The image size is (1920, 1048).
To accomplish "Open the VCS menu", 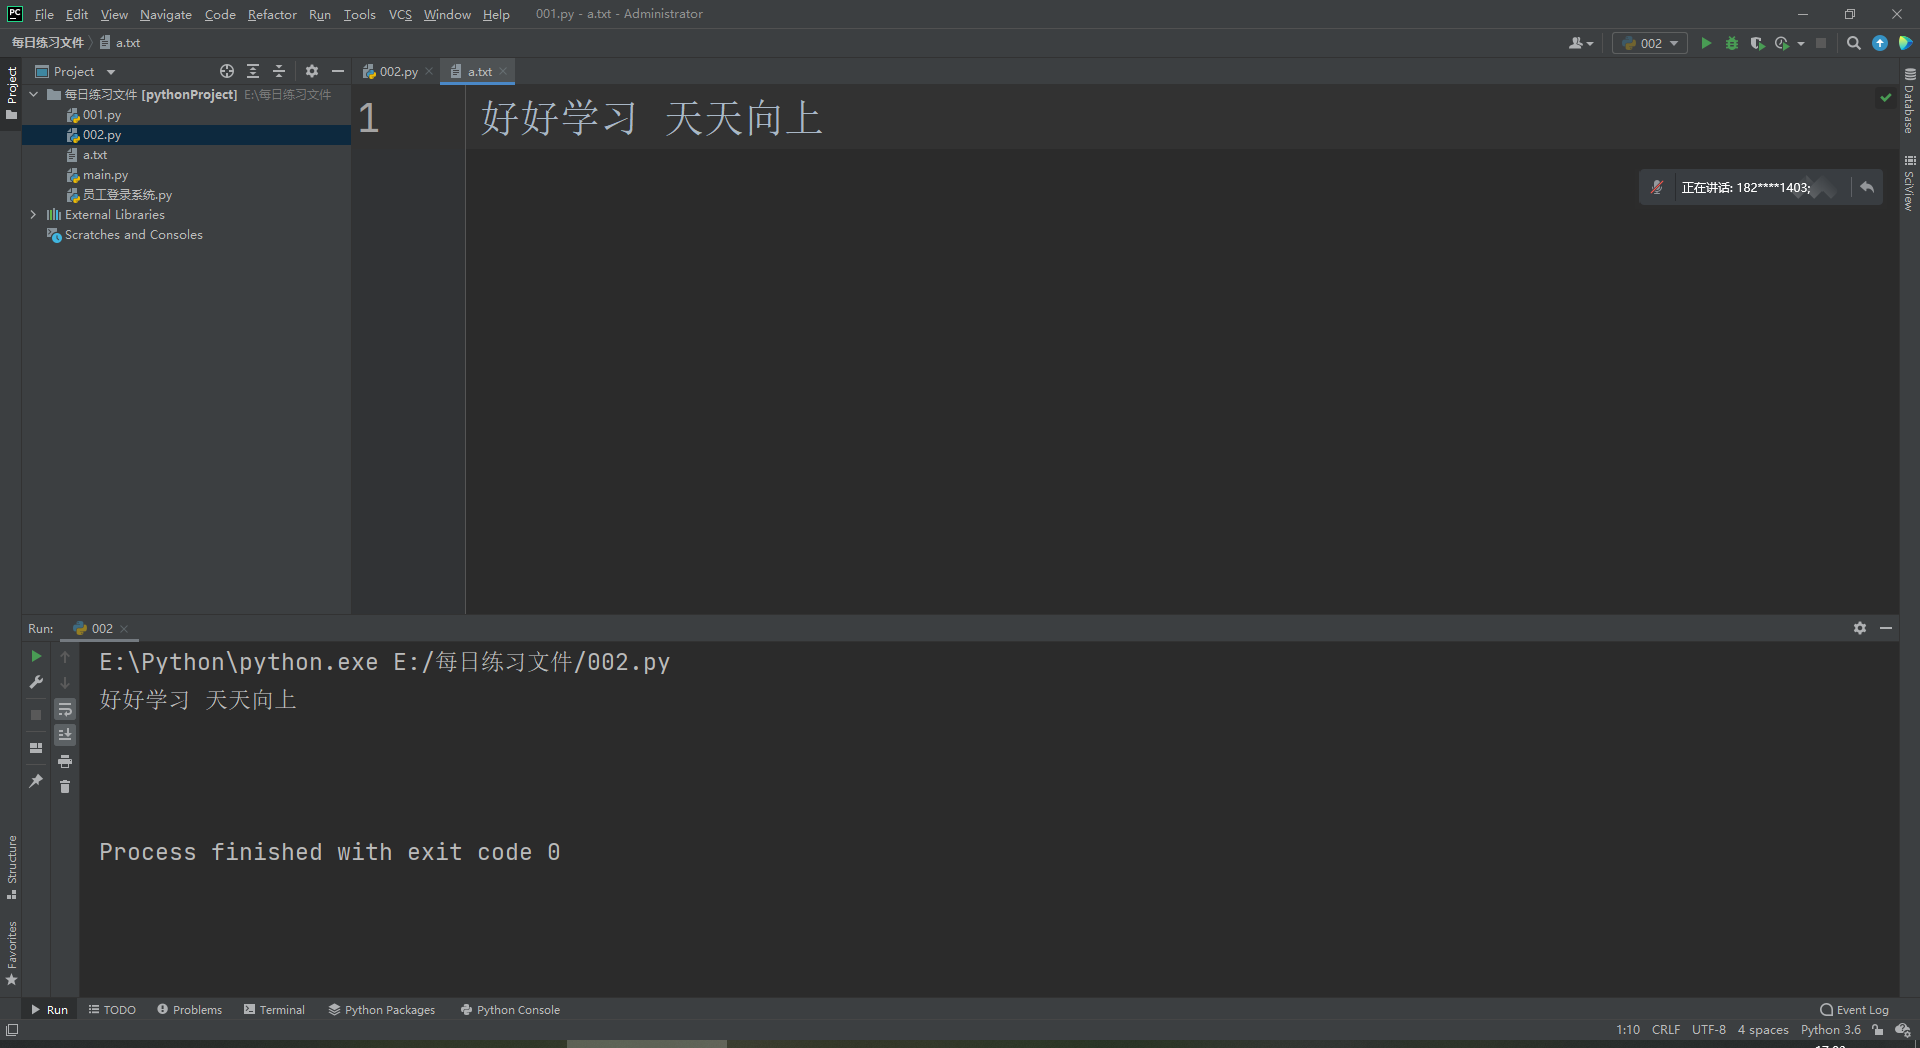I will click(x=400, y=14).
